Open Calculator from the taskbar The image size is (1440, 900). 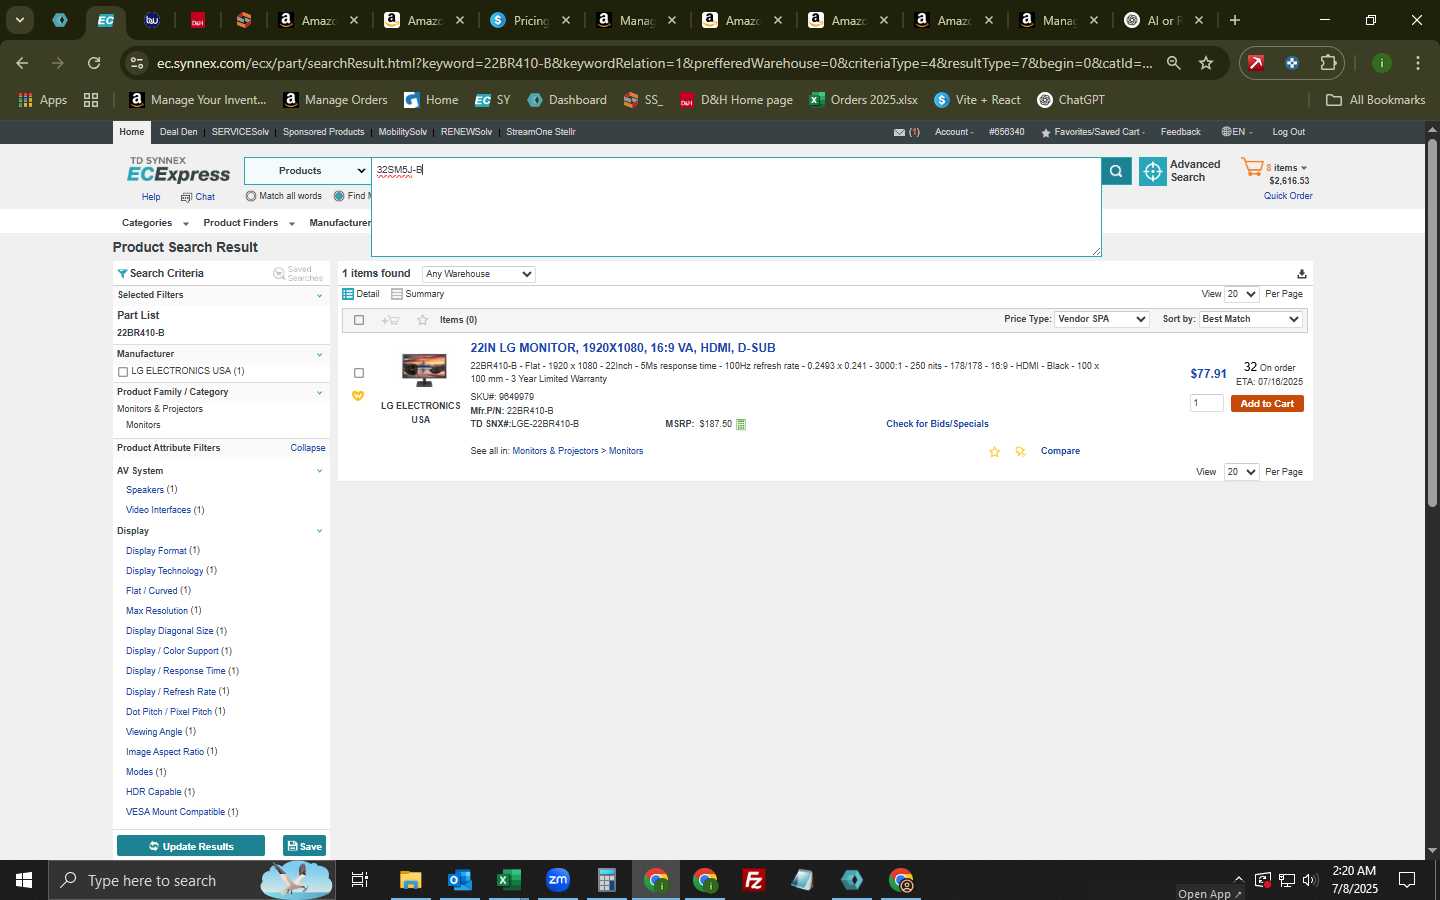click(x=606, y=880)
